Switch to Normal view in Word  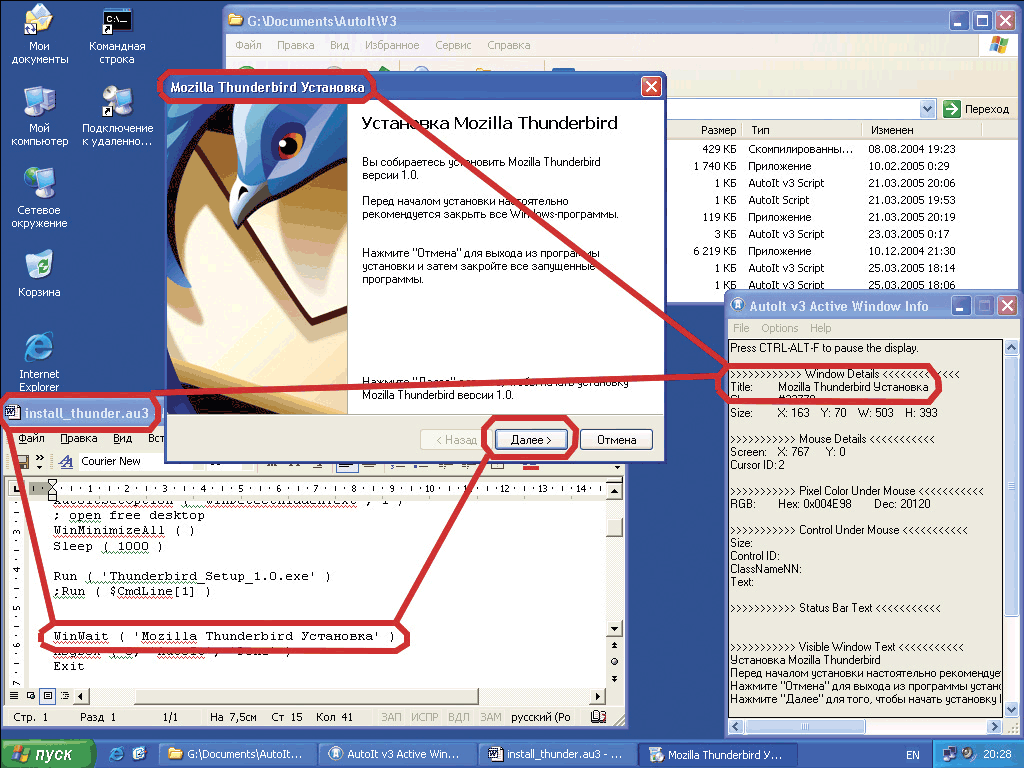tap(14, 696)
